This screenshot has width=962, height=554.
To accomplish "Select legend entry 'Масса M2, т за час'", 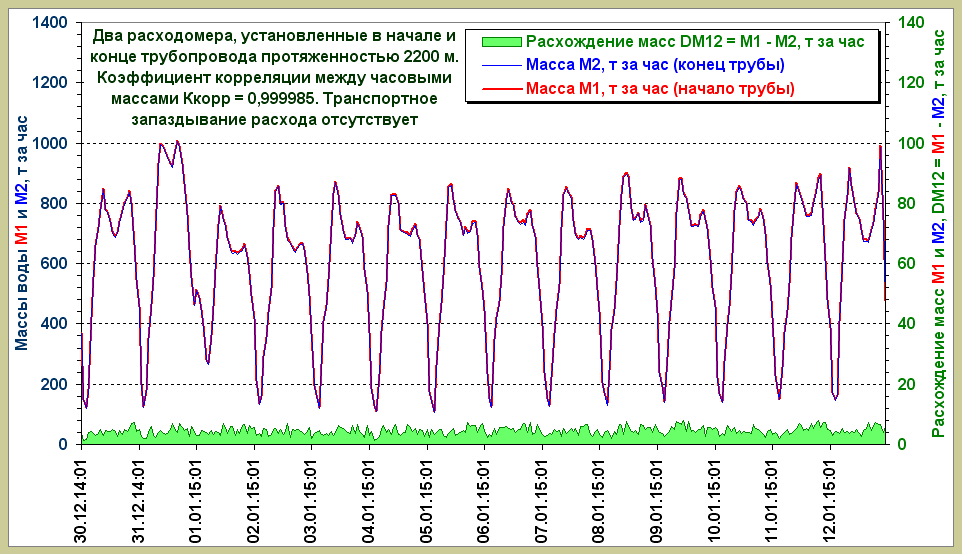I will (x=654, y=65).
